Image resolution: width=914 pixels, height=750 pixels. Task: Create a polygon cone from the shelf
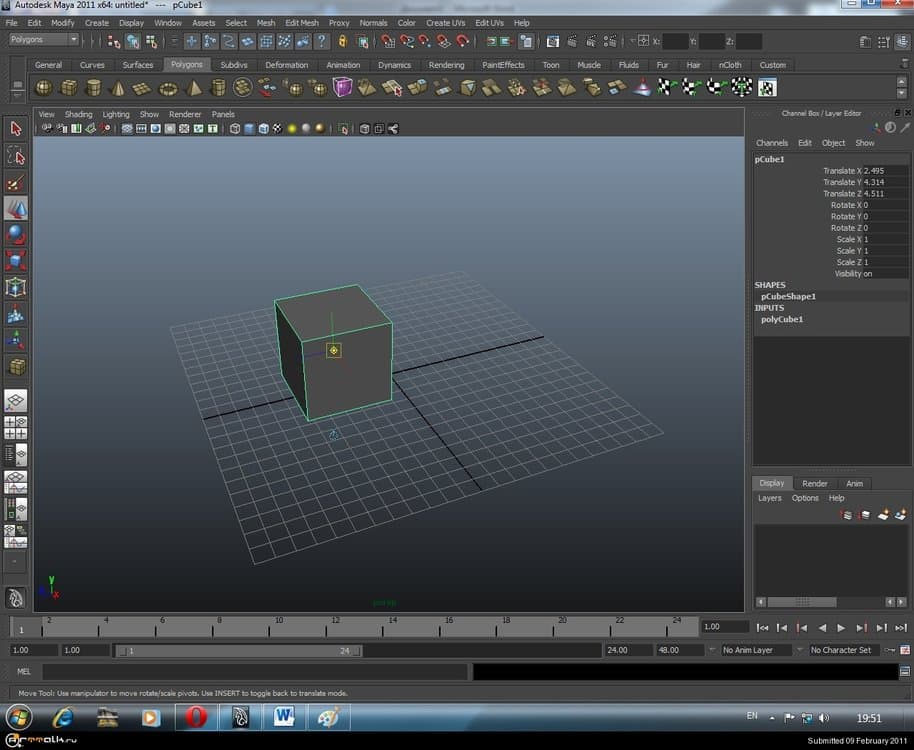click(118, 88)
